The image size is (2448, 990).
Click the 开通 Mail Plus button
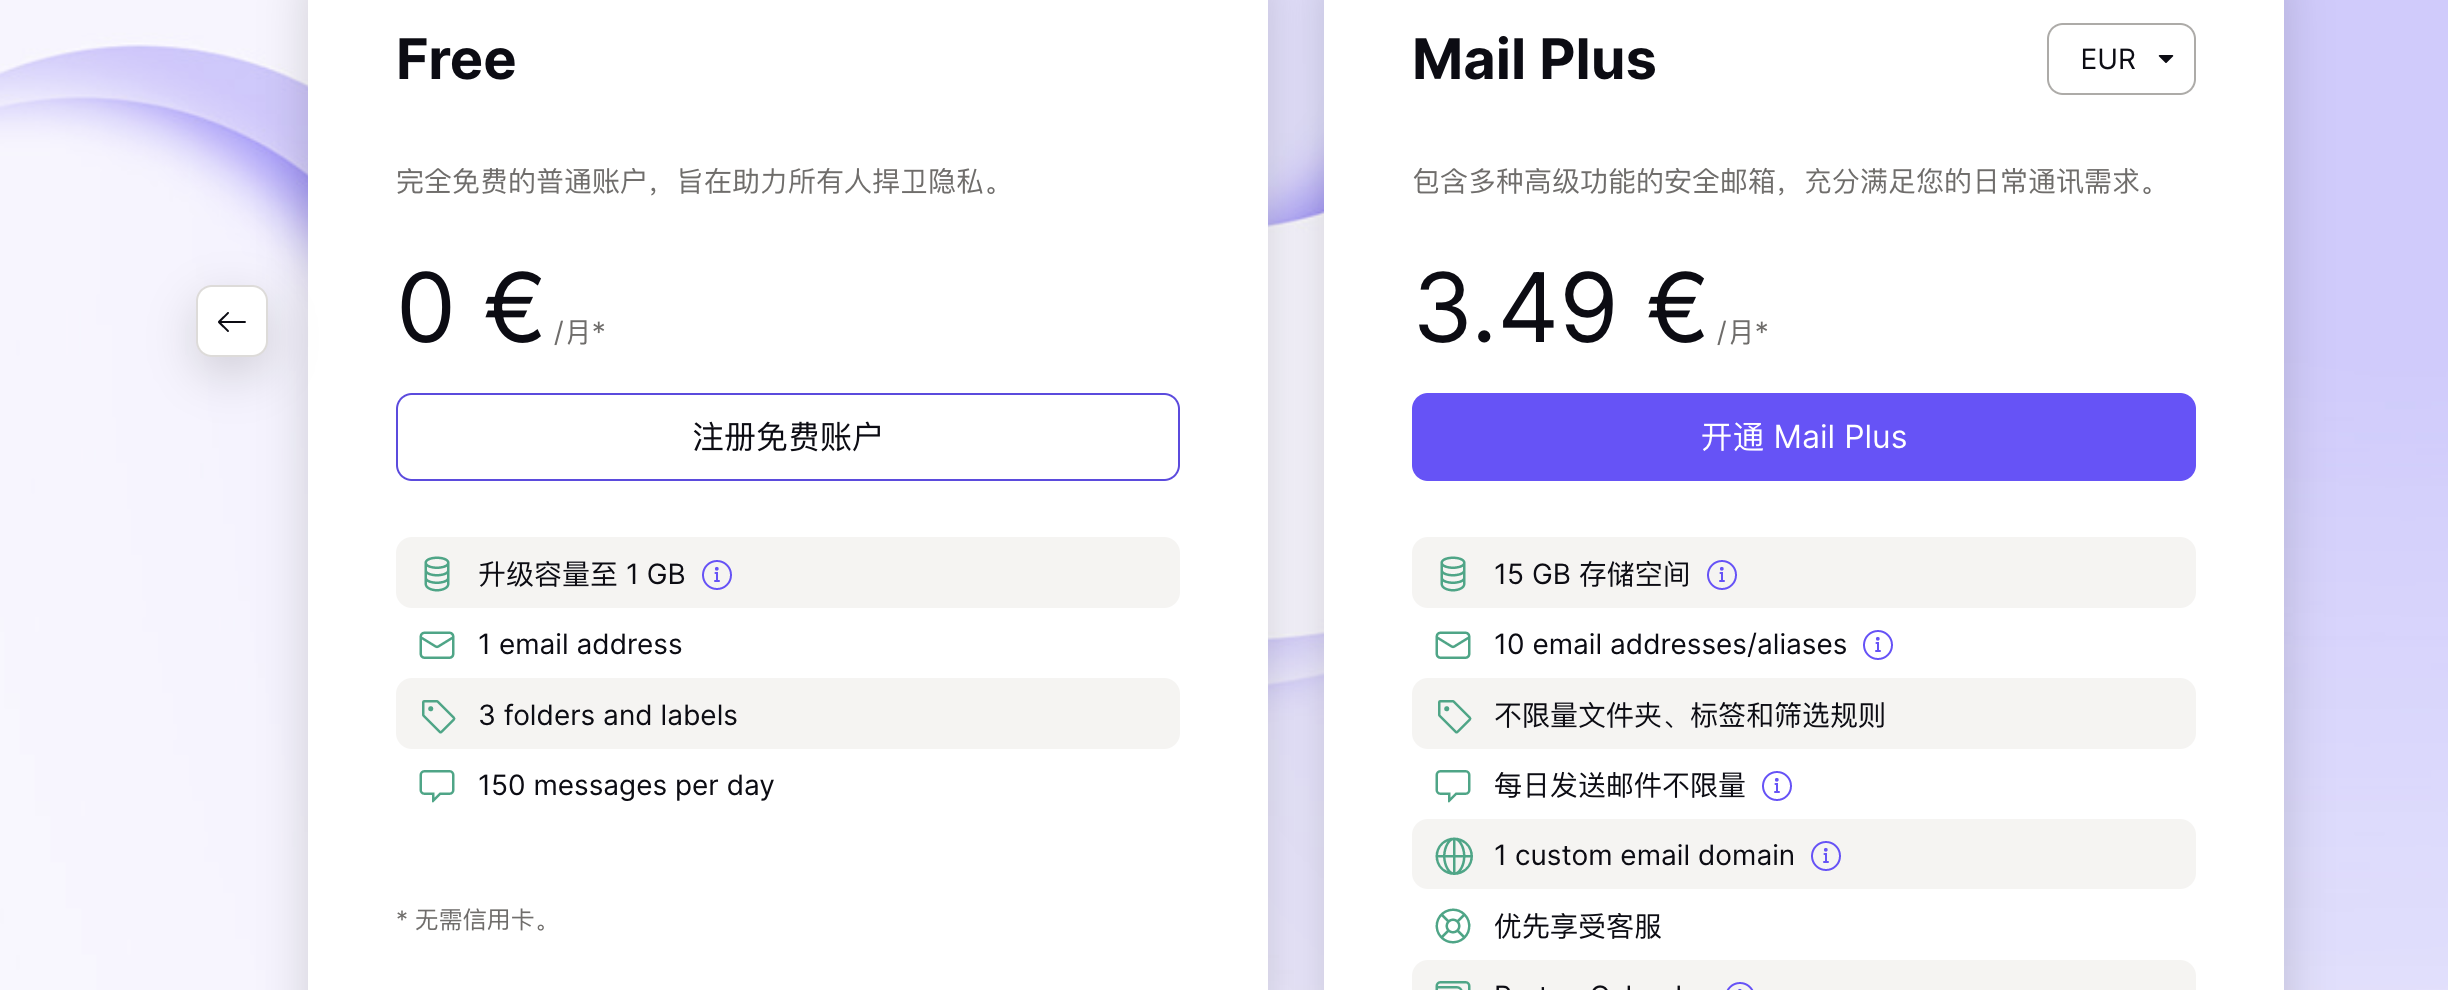[1803, 437]
